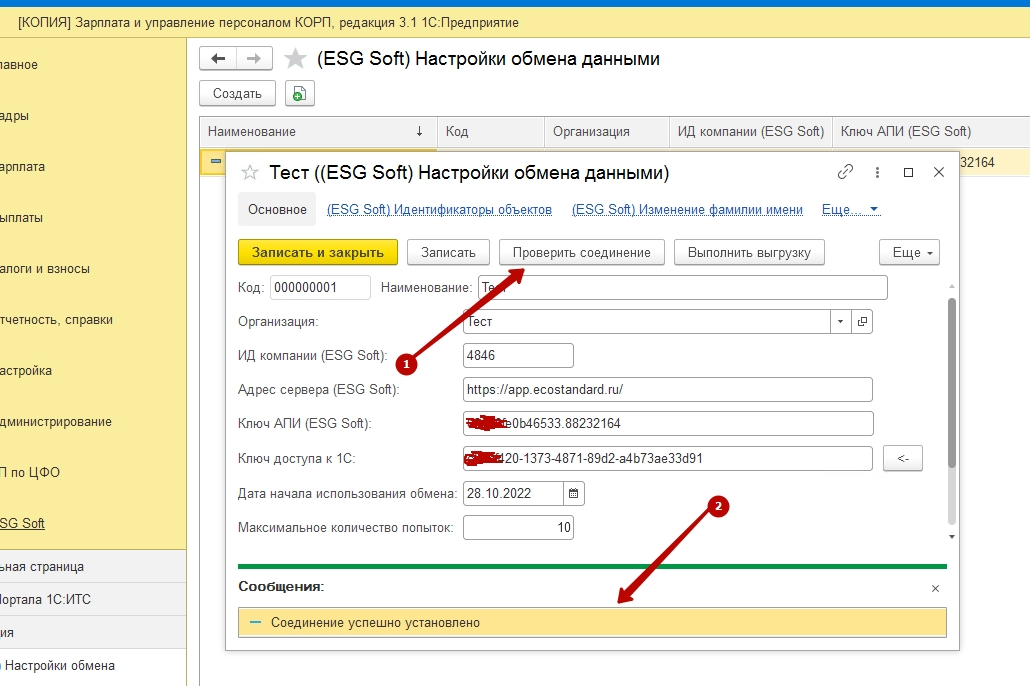The width and height of the screenshot is (1030, 686).
Task: Click Выполнить выгрузку button
Action: click(749, 252)
